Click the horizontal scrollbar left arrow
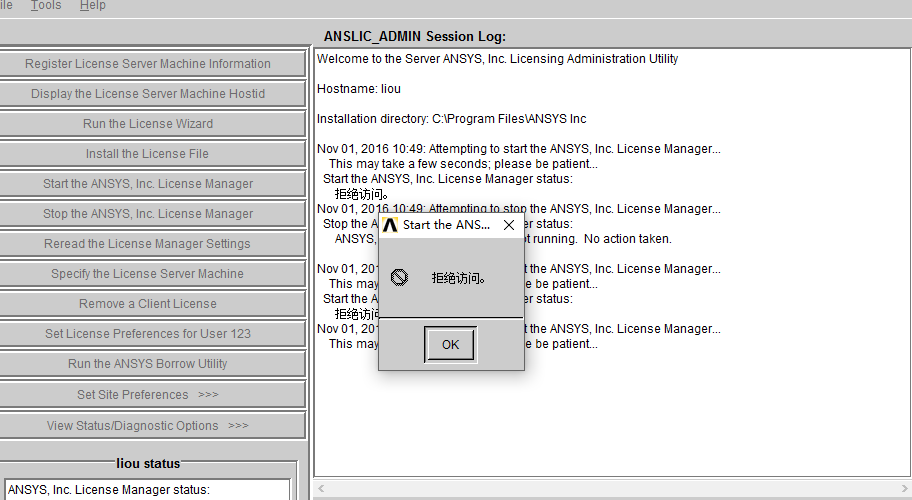 tap(321, 488)
